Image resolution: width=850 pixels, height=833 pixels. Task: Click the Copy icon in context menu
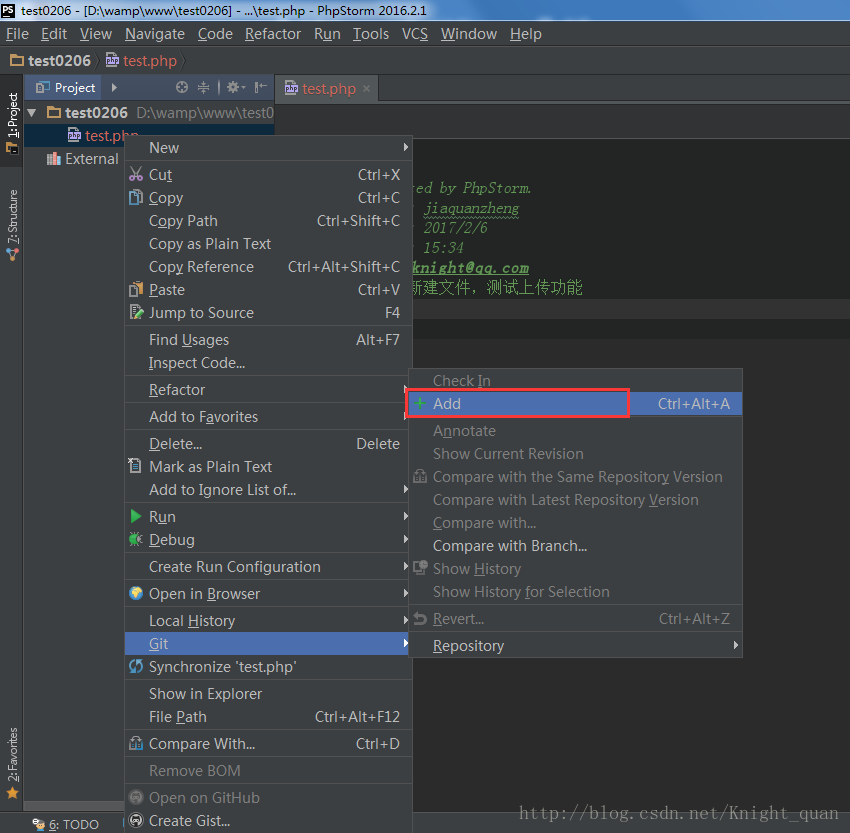[x=136, y=198]
